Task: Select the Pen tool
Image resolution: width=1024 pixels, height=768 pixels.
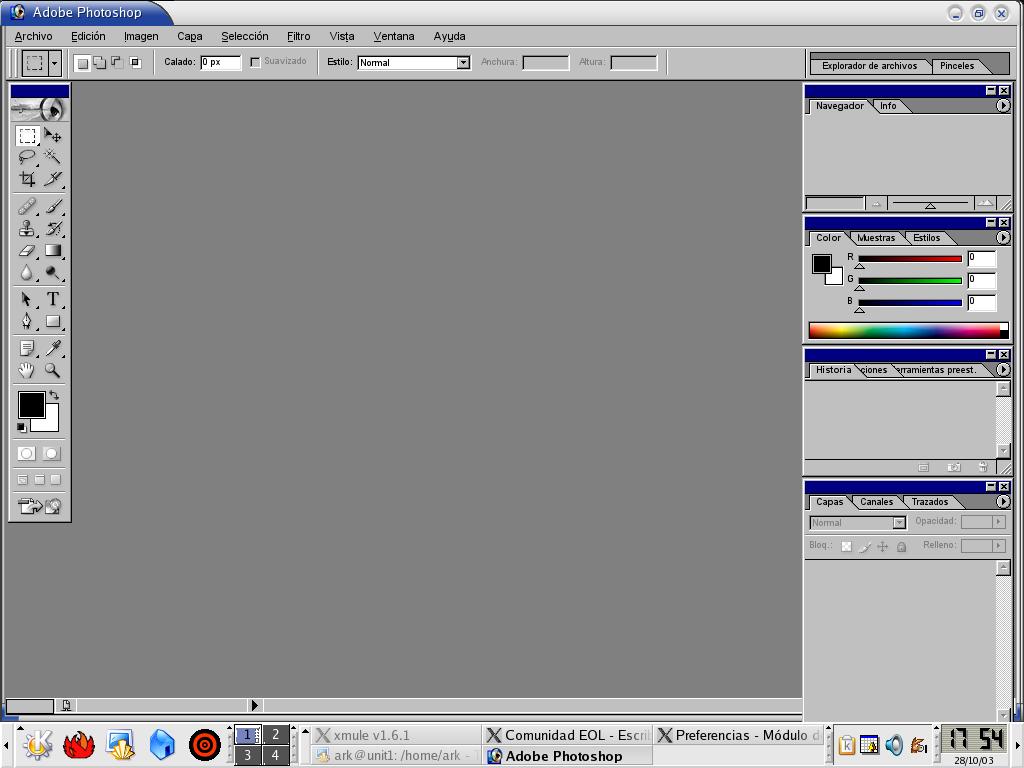Action: click(x=27, y=321)
